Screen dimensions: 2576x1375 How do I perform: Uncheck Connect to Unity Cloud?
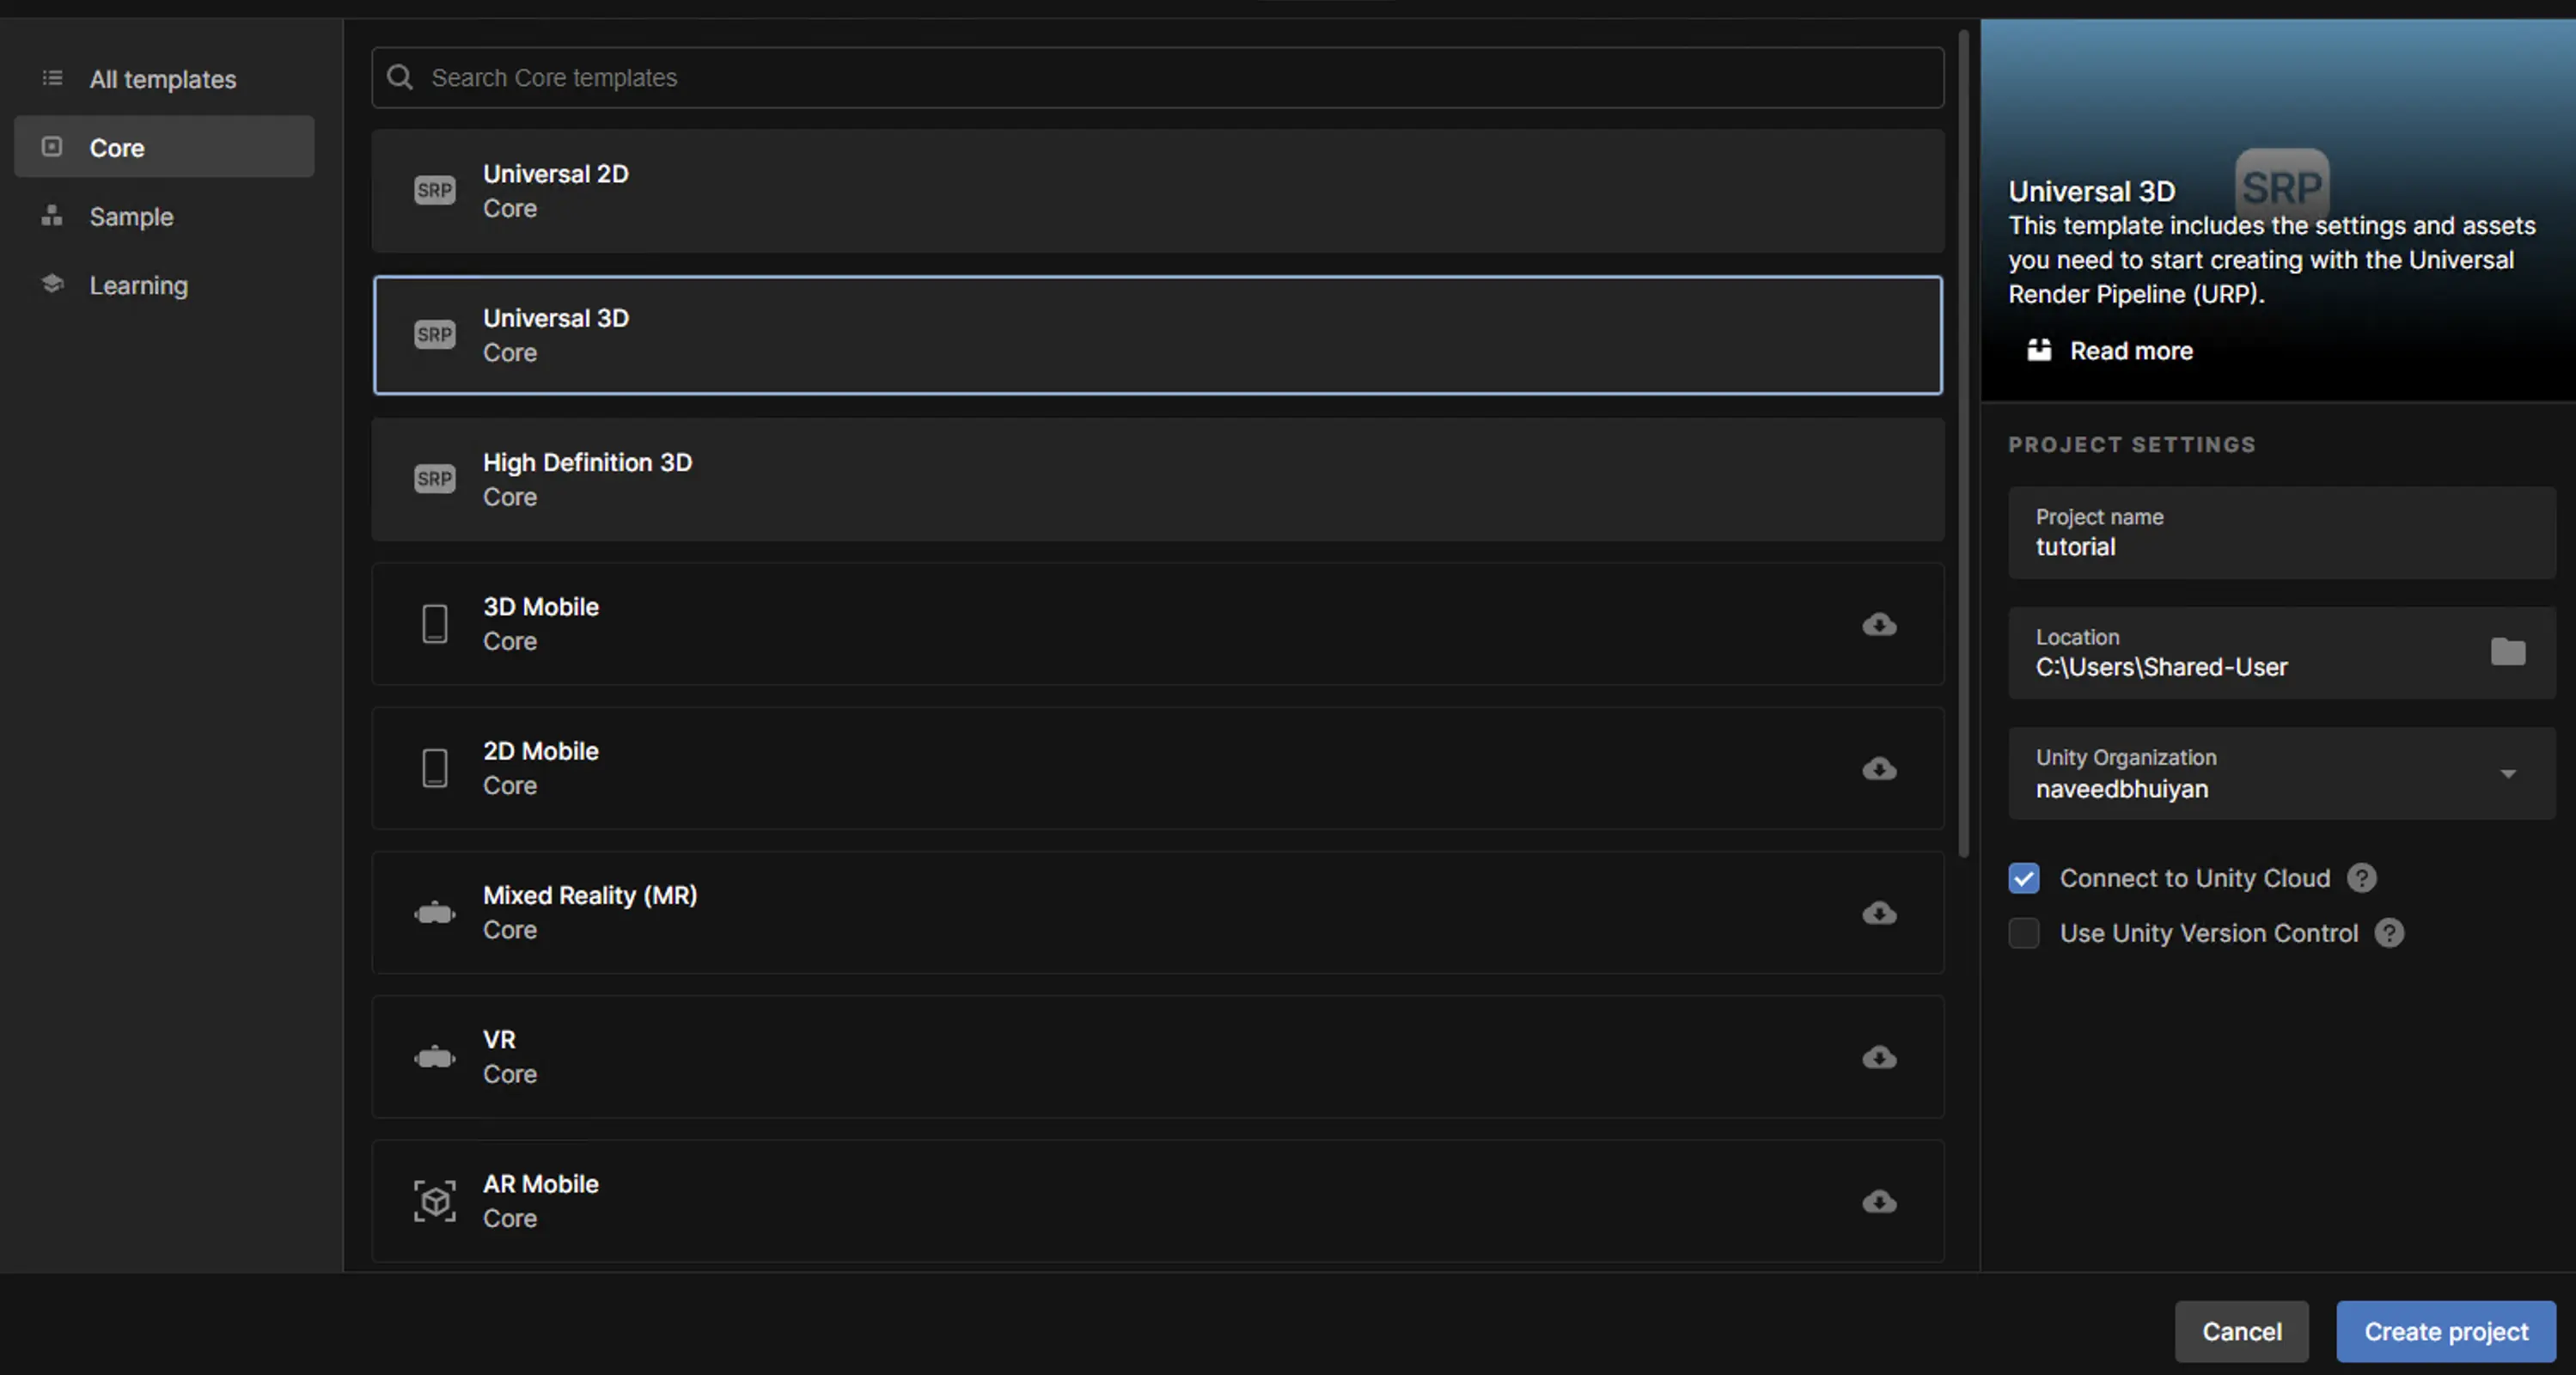point(2024,878)
